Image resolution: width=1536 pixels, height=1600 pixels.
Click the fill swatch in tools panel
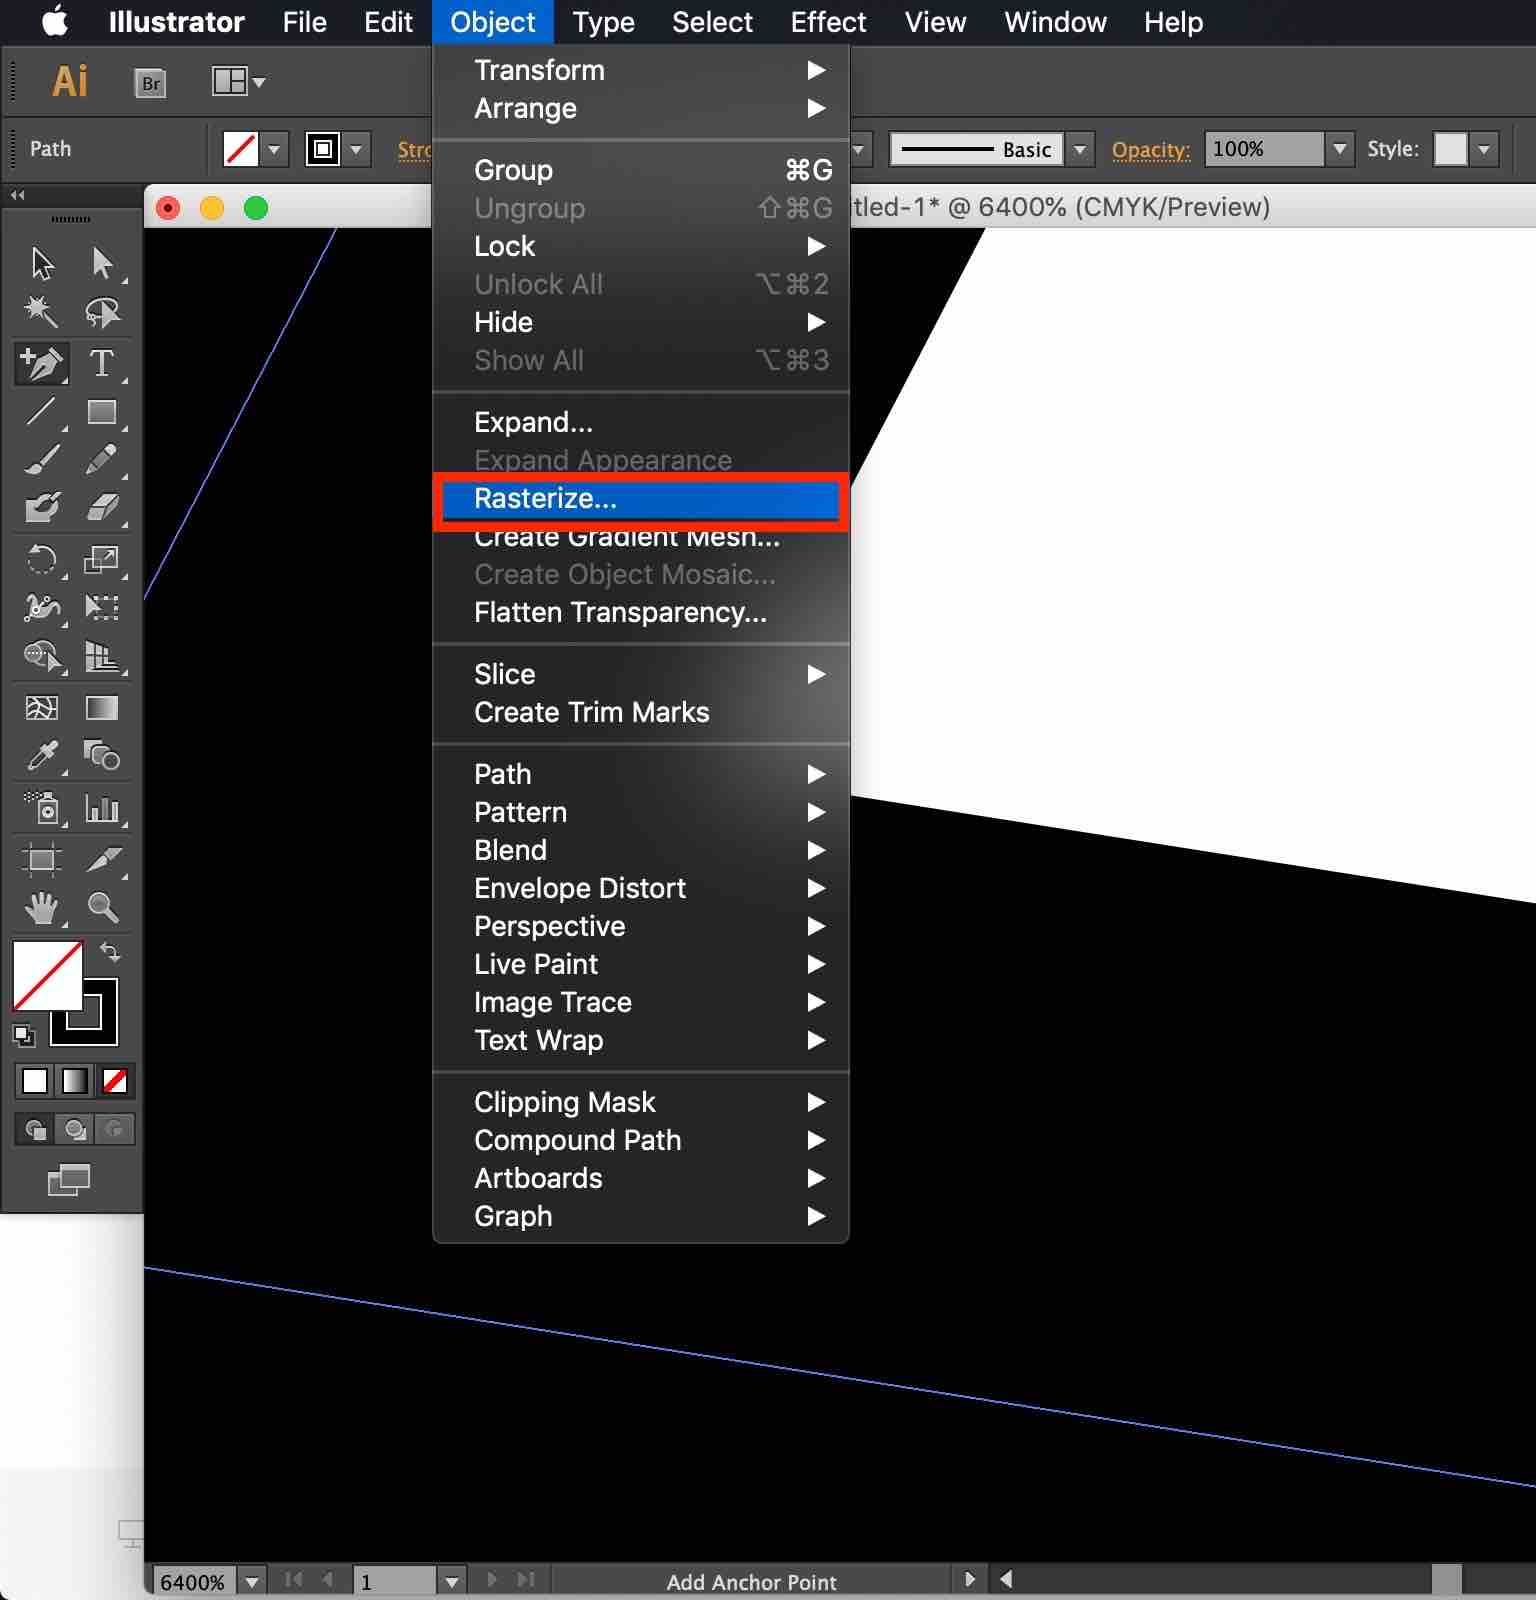tap(47, 975)
